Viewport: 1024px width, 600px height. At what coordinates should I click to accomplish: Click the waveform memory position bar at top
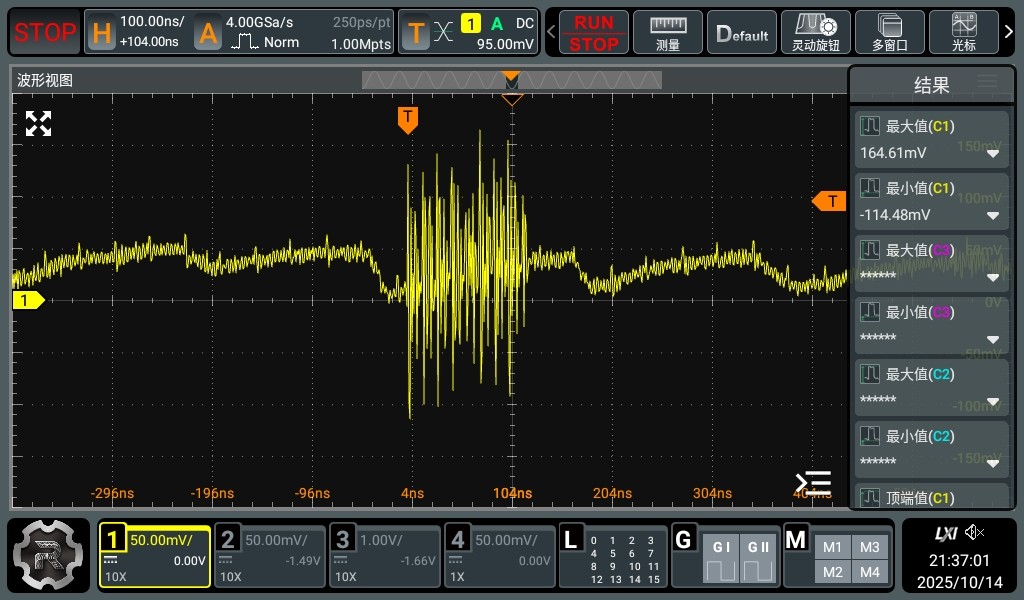point(511,80)
